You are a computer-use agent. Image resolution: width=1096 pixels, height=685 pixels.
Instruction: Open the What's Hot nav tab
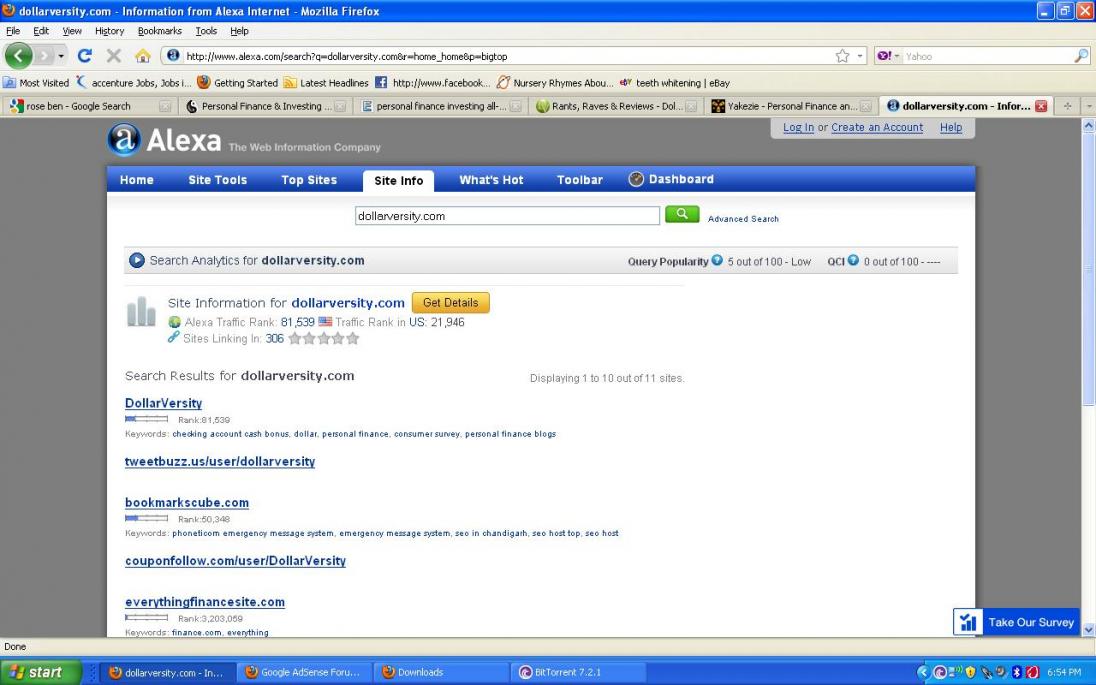pyautogui.click(x=491, y=180)
